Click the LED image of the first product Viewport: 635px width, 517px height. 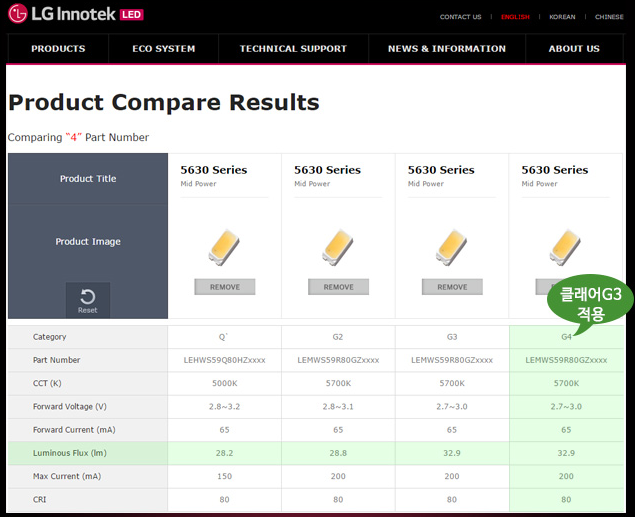(x=224, y=248)
